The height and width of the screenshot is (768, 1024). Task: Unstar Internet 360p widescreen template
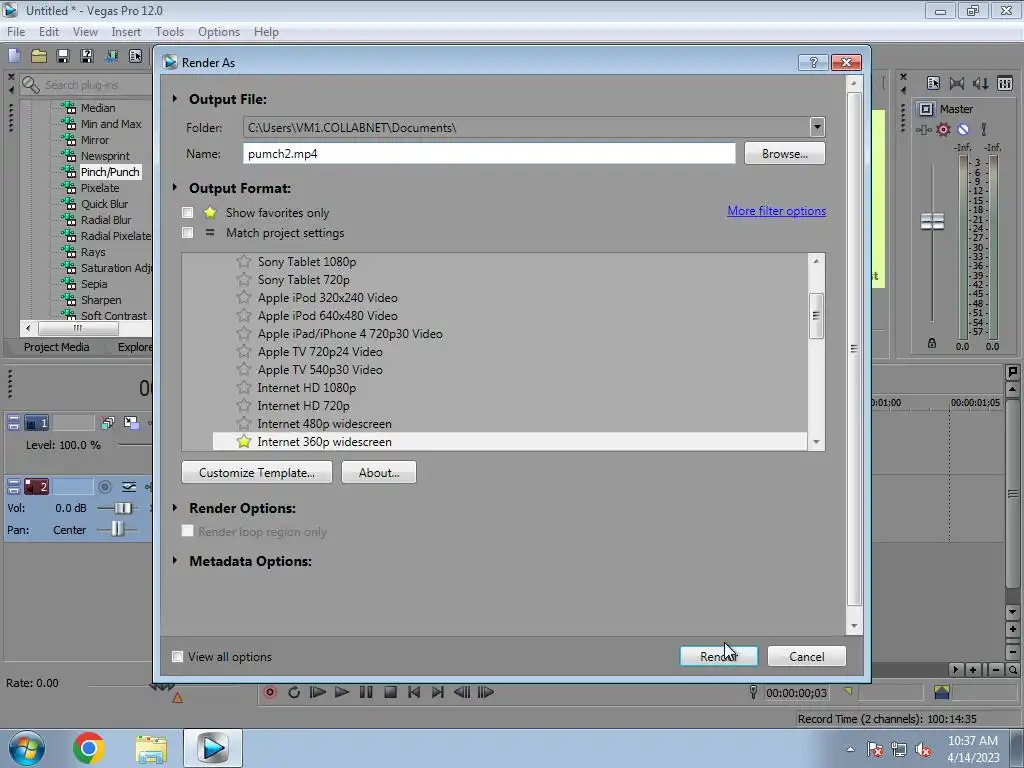(x=244, y=441)
